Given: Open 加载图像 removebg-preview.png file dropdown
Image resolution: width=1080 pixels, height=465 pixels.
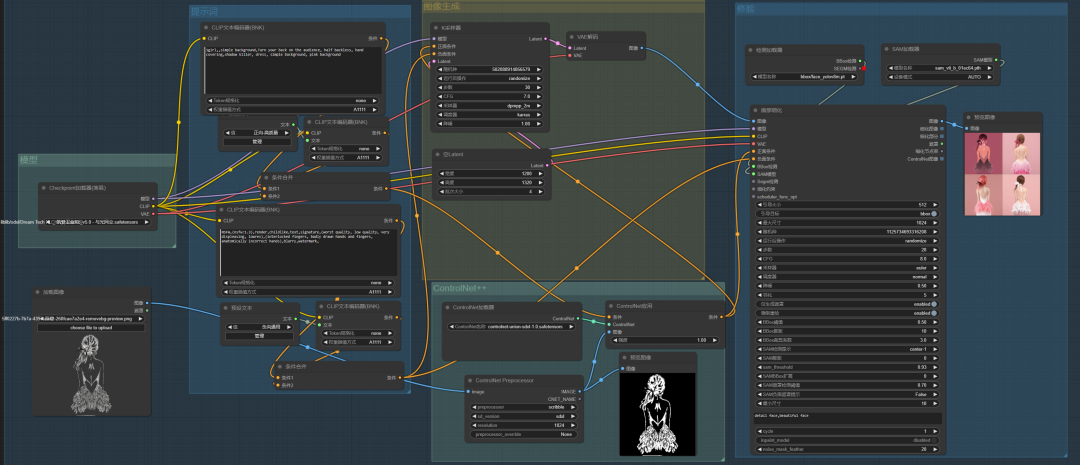Looking at the screenshot, I should tap(91, 319).
